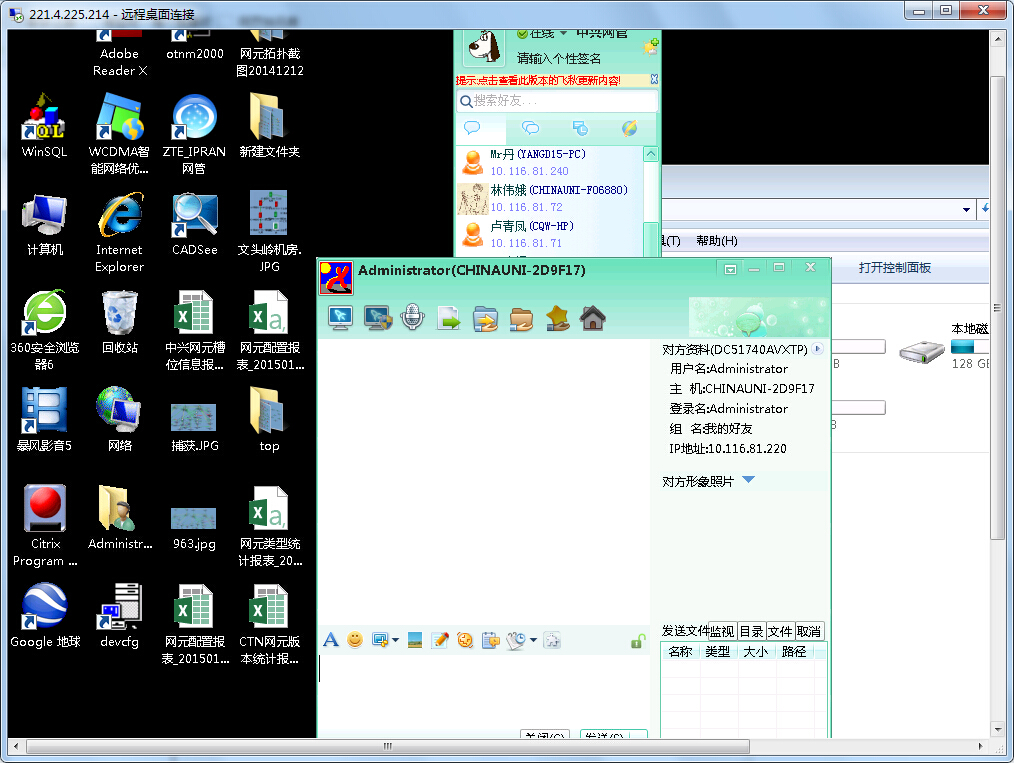Close the yellow update tip bar
This screenshot has height=763, width=1014.
[x=654, y=79]
